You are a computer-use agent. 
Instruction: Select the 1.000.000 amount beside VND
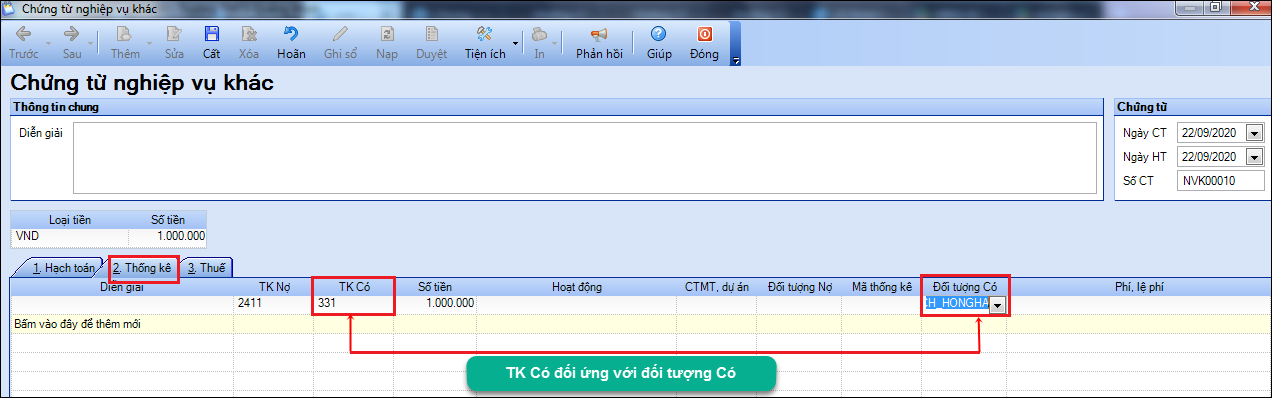(168, 236)
